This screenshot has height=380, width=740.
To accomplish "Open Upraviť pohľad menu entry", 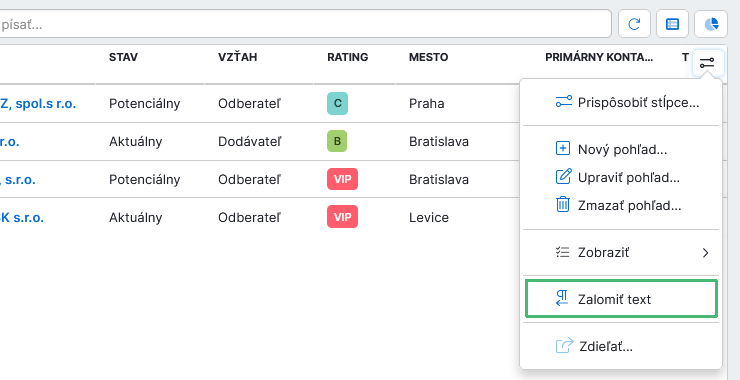I will (x=621, y=177).
